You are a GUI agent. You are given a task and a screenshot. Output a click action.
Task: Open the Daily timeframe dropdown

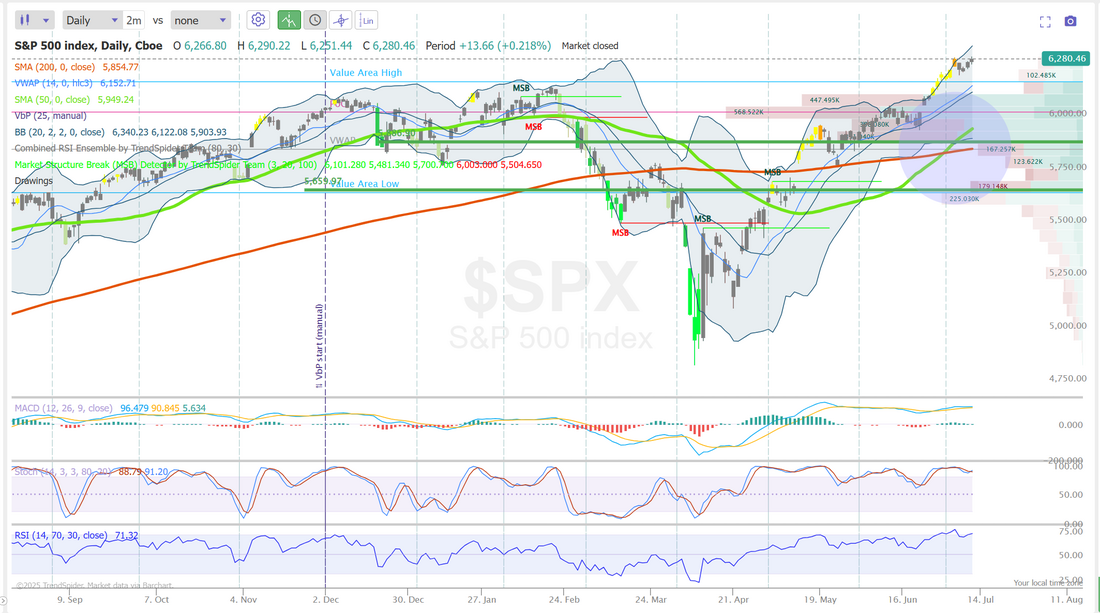92,20
